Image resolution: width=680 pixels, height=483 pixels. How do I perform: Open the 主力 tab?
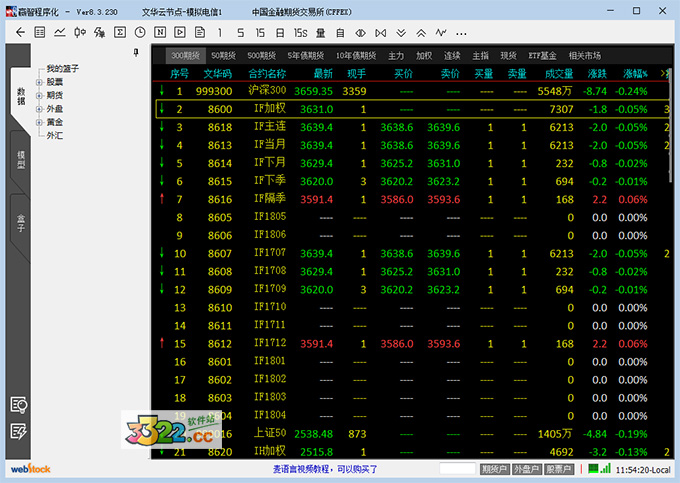[396, 55]
